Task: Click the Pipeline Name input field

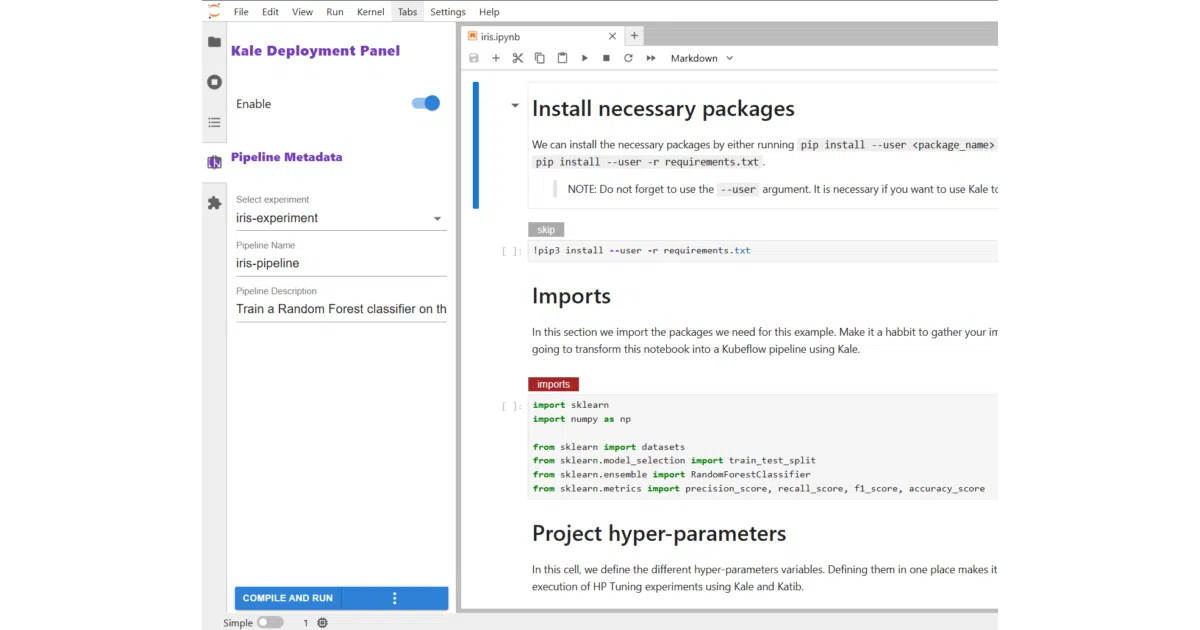Action: pyautogui.click(x=340, y=264)
